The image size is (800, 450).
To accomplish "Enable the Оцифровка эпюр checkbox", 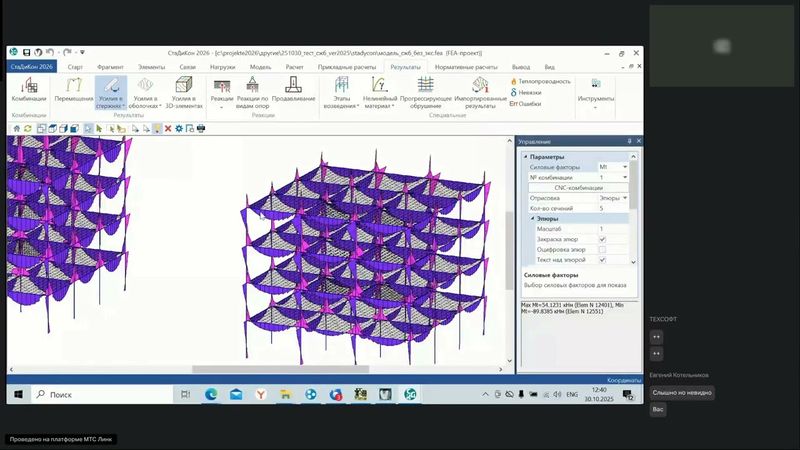I will [x=602, y=250].
